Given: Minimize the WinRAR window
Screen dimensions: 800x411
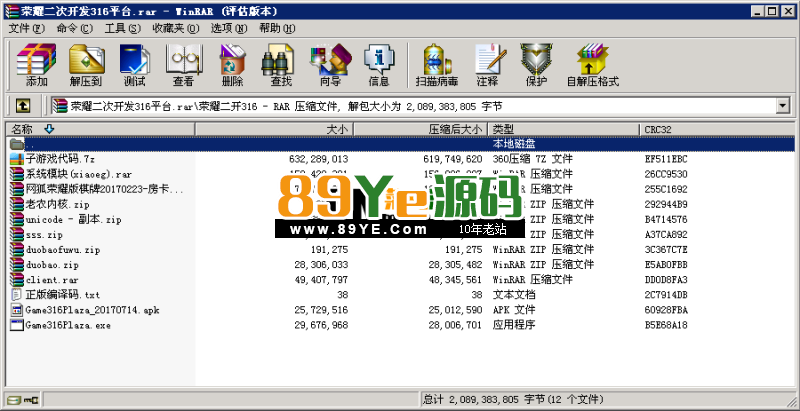Looking at the screenshot, I should (x=760, y=11).
